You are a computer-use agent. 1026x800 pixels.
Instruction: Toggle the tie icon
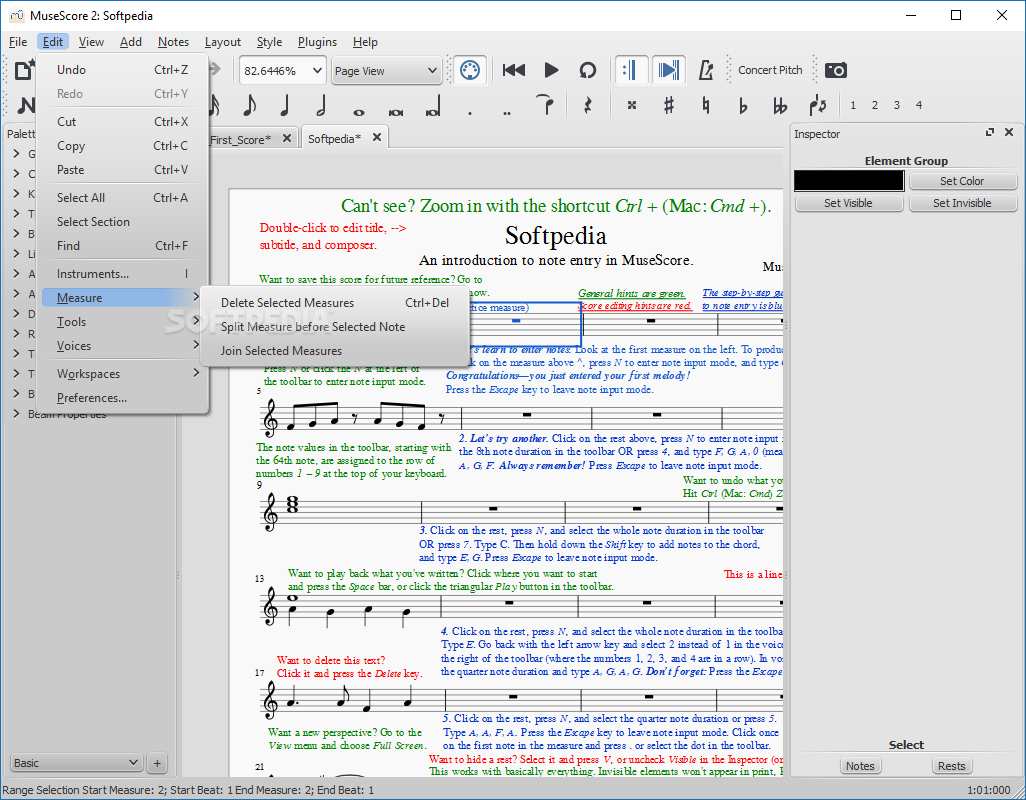pos(545,105)
